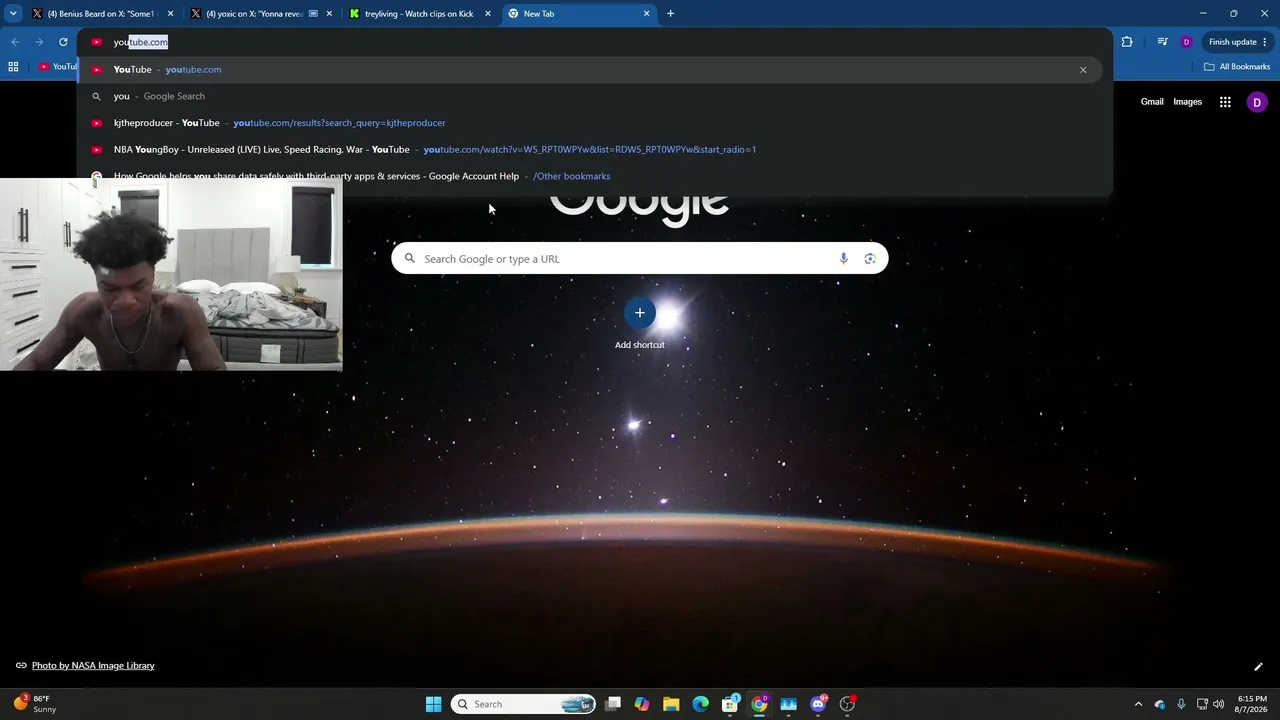
Task: Open the Chrome tab search dropdown arrow
Action: pos(13,14)
